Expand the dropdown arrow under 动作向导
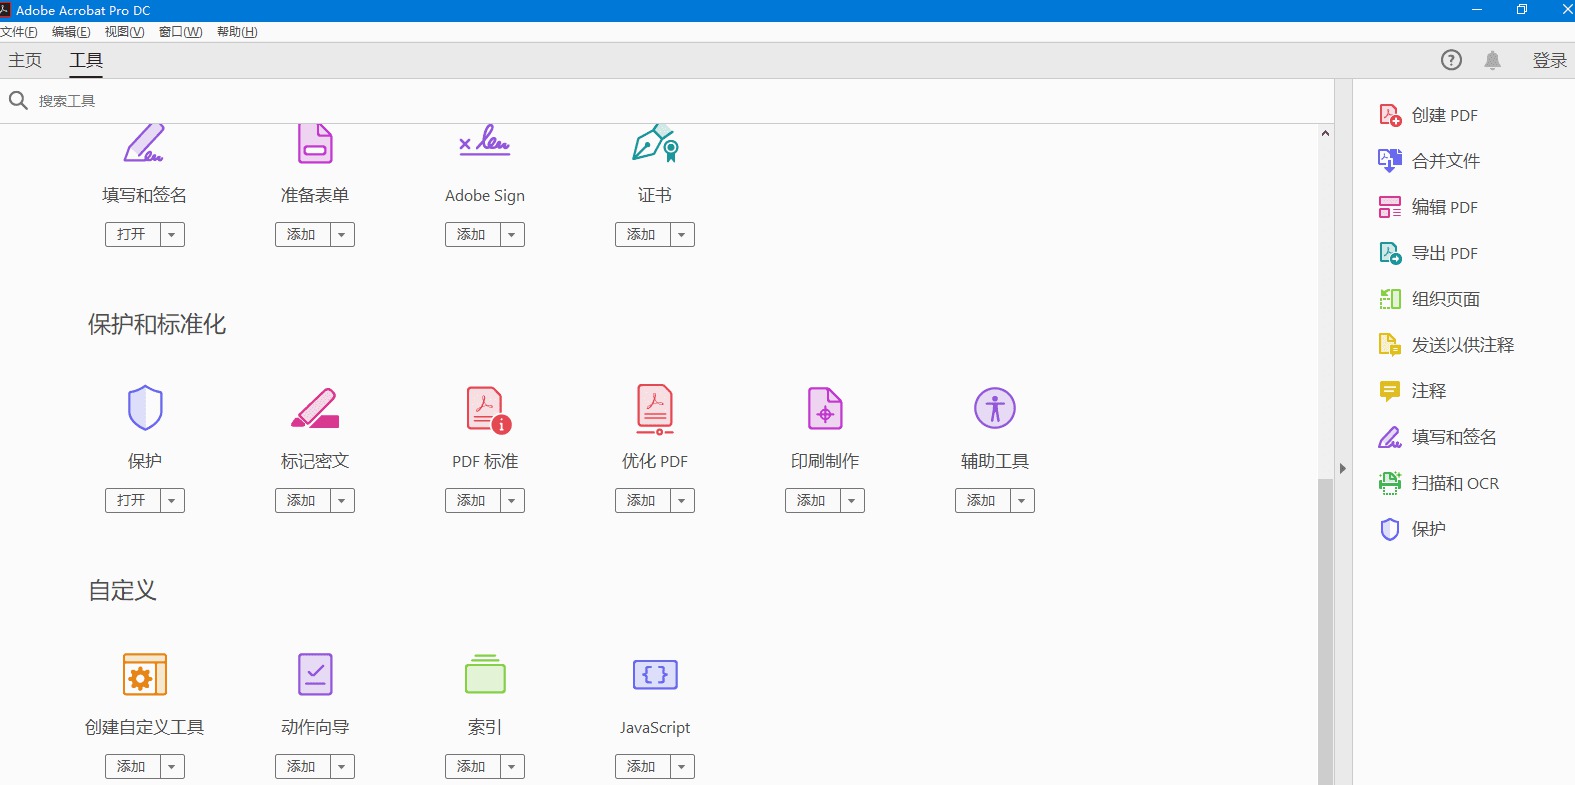1575x785 pixels. coord(342,767)
